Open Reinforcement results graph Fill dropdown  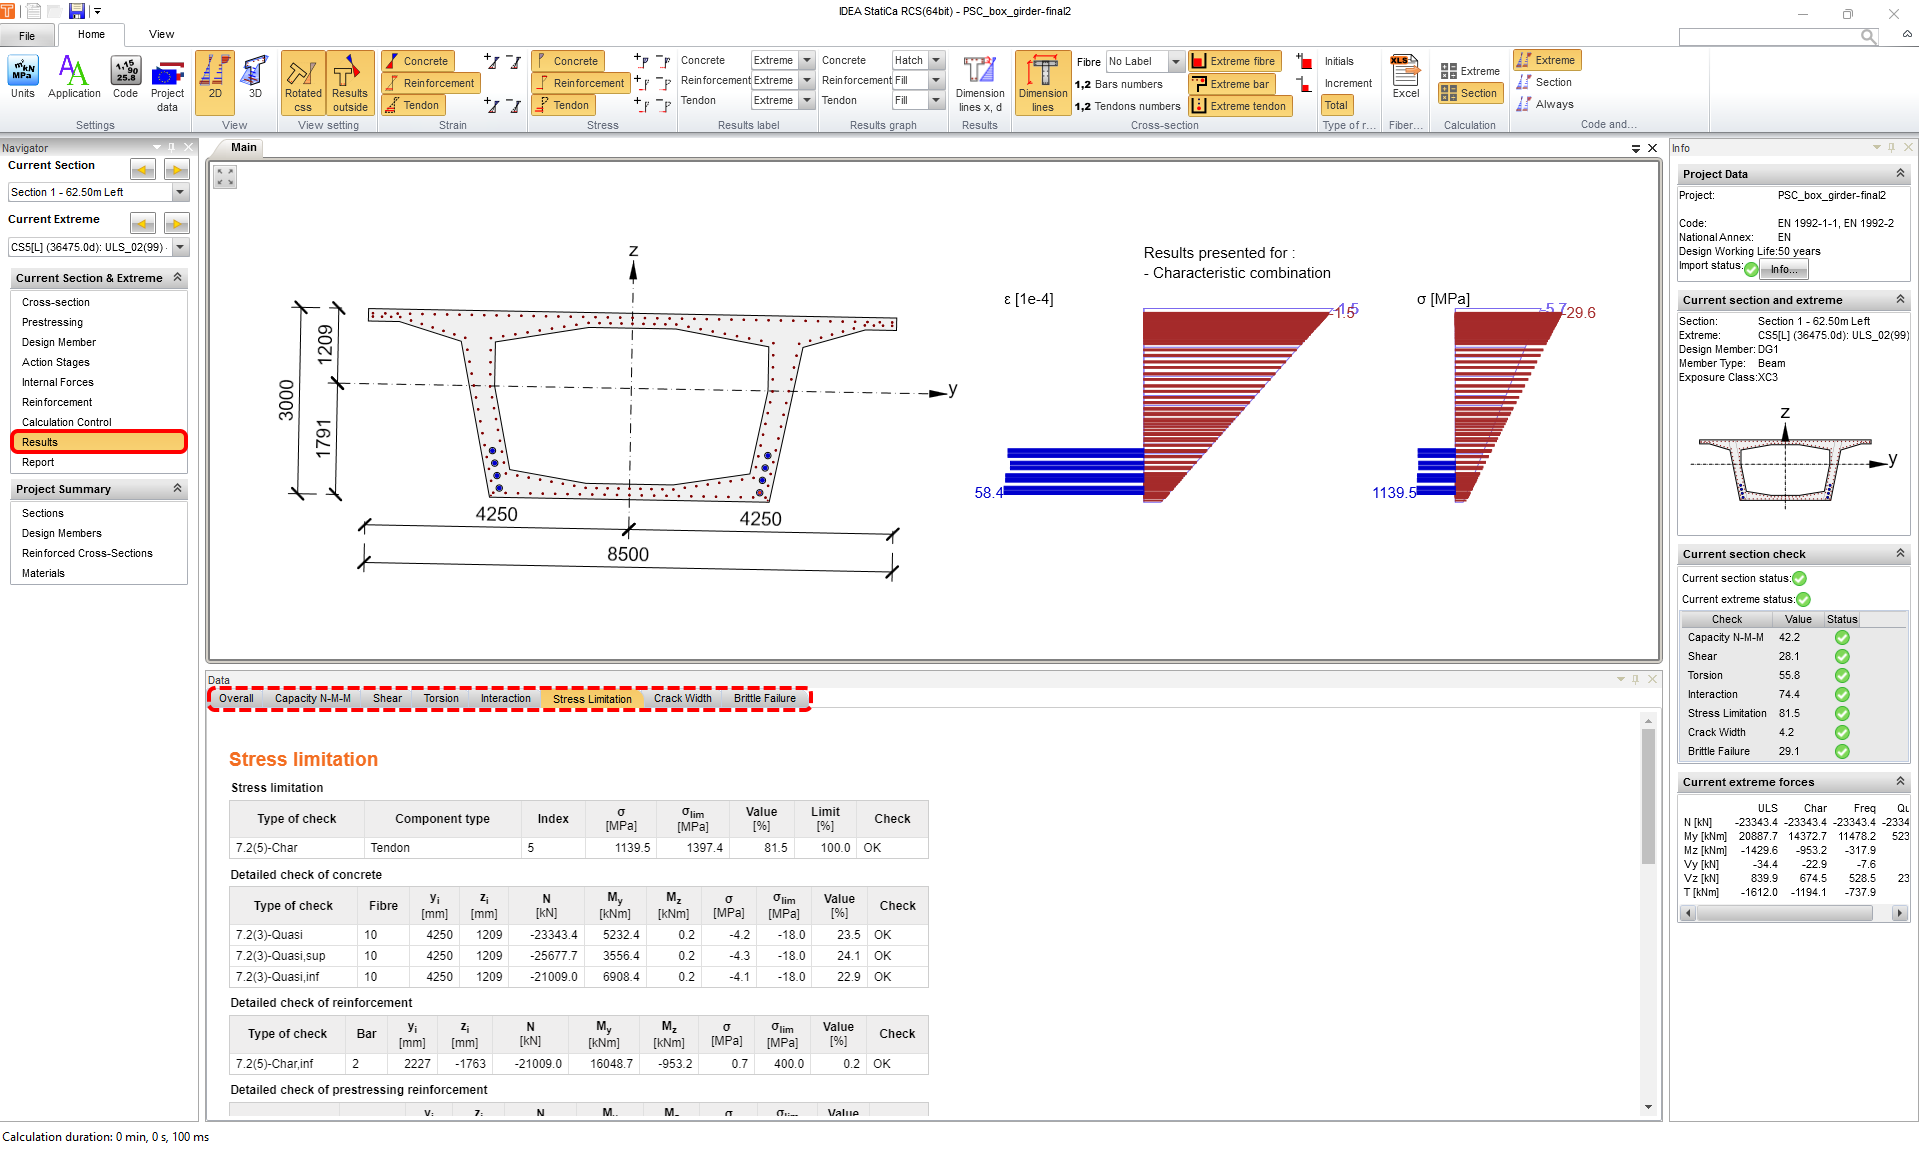coord(937,81)
